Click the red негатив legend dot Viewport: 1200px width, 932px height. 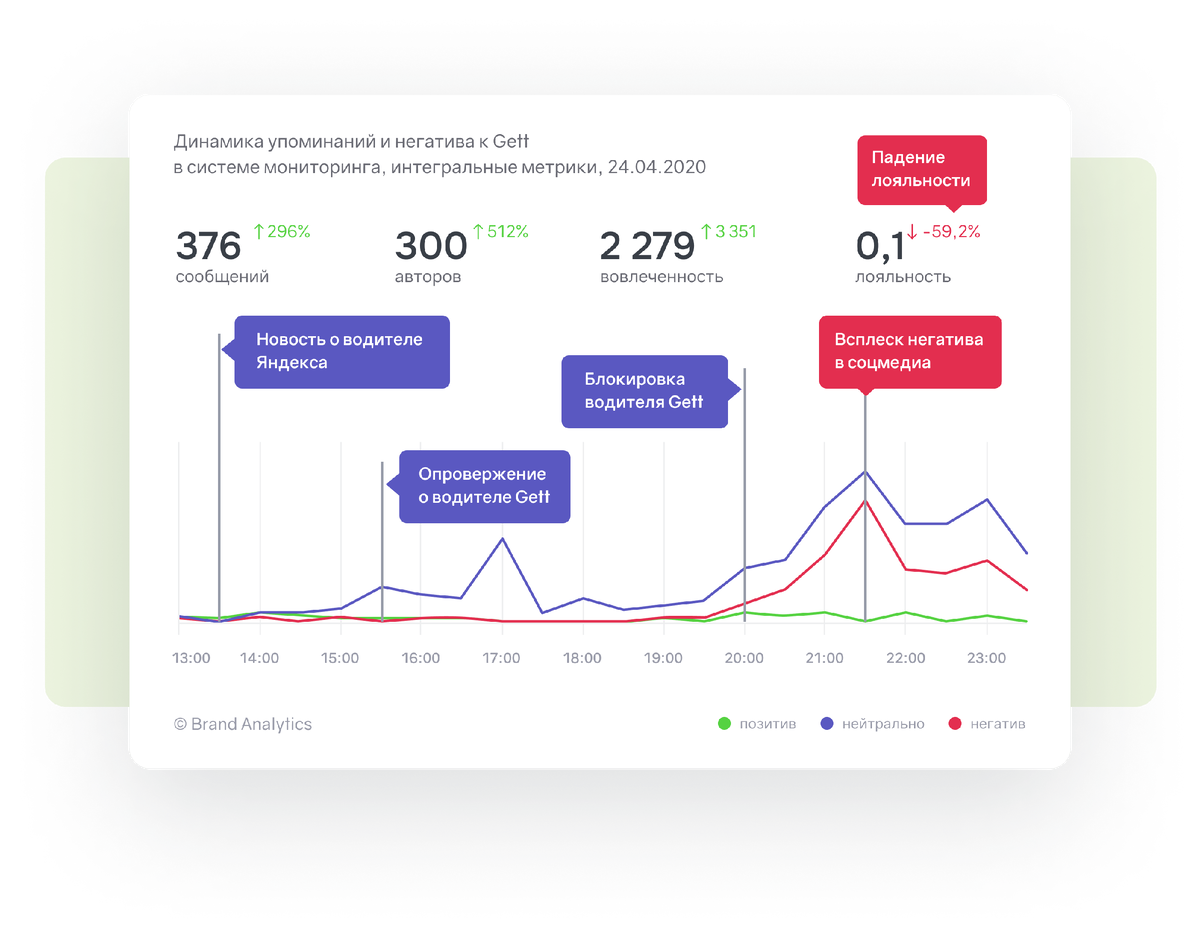click(x=955, y=724)
